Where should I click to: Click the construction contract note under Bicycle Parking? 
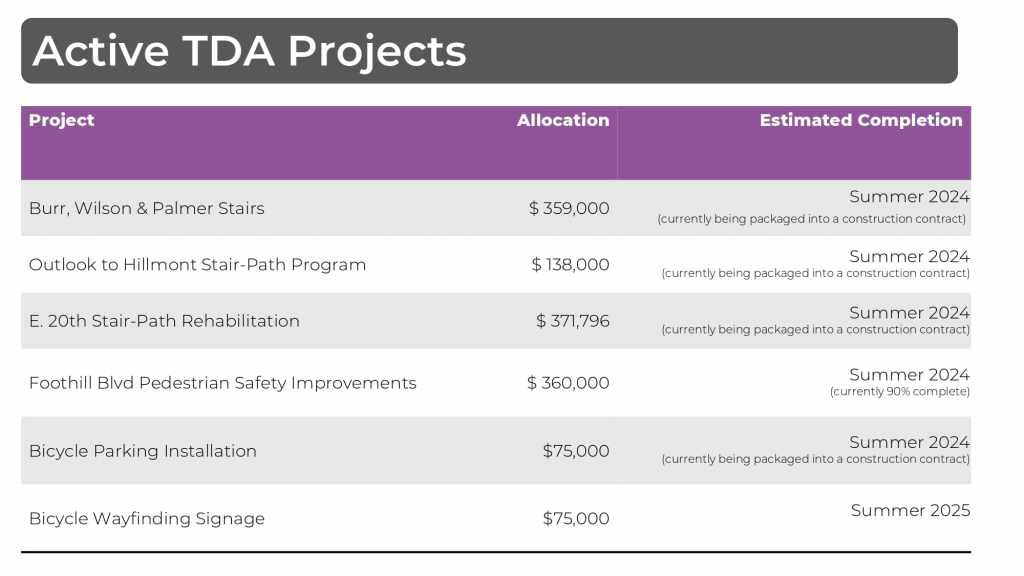click(815, 460)
